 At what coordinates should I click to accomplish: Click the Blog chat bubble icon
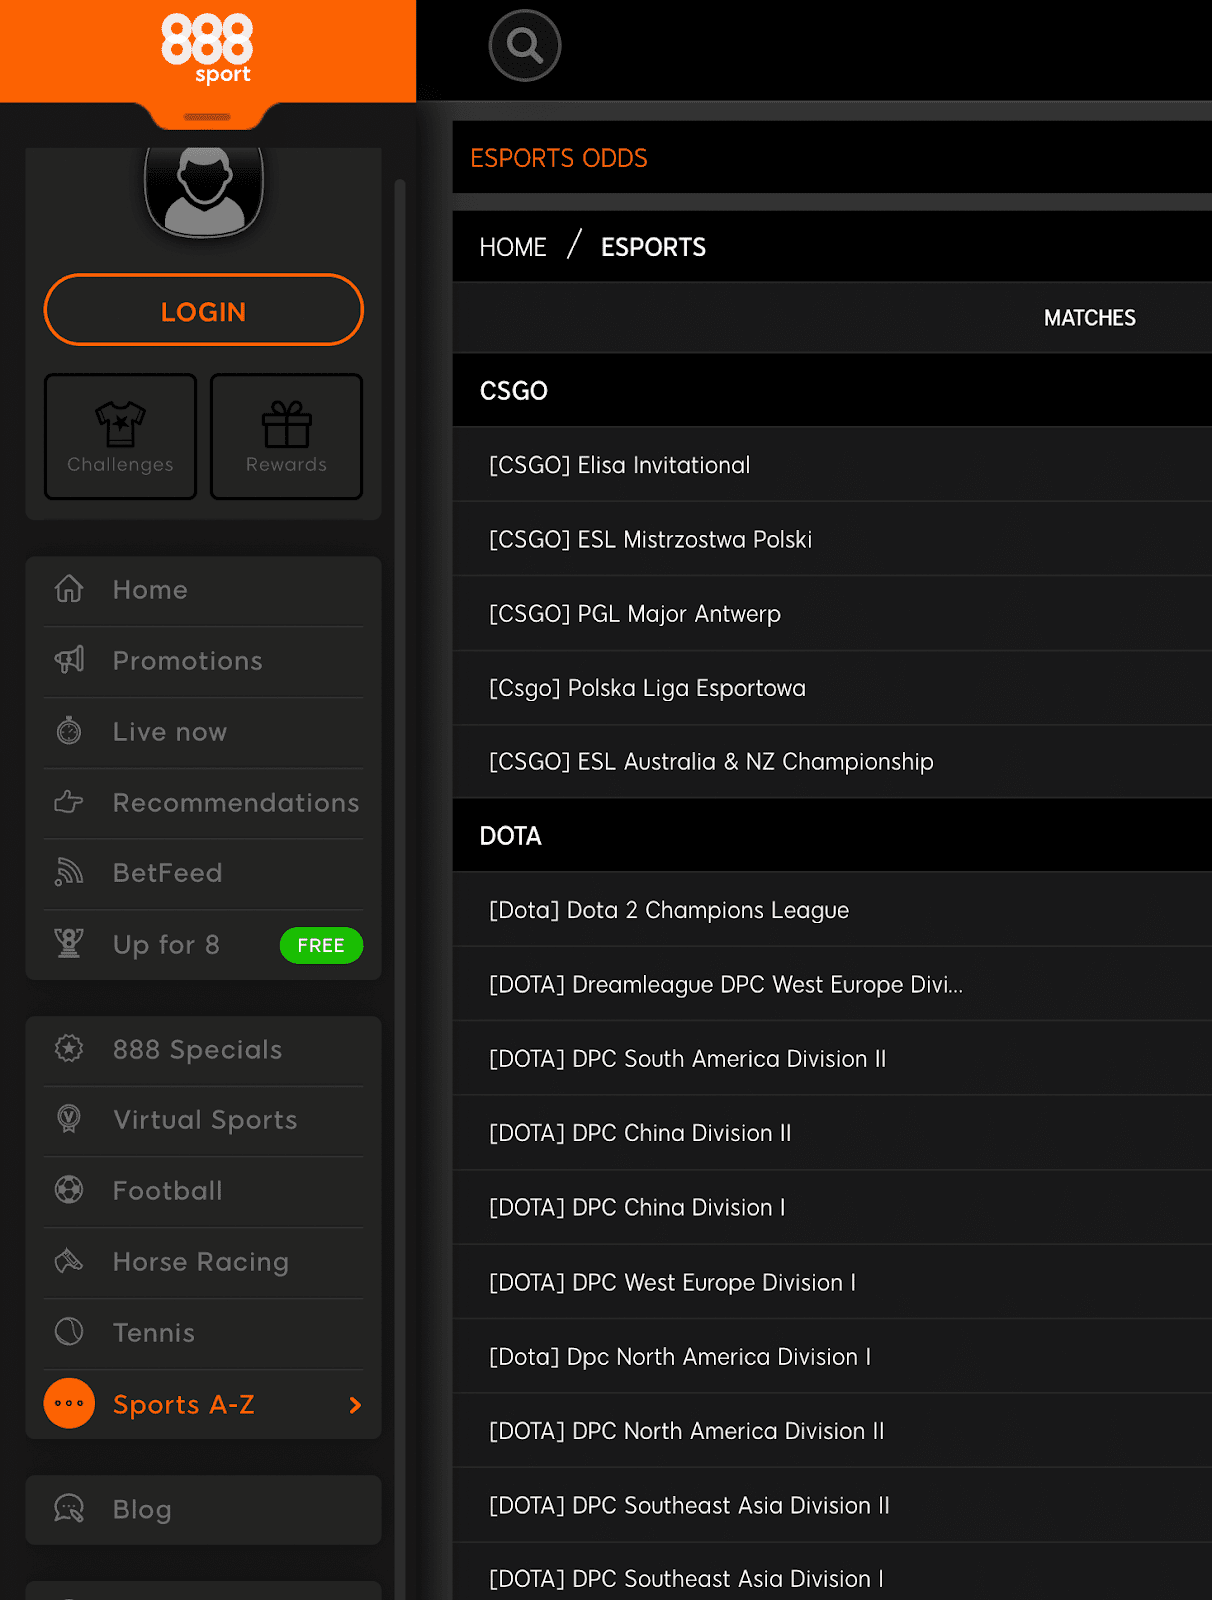[69, 1508]
